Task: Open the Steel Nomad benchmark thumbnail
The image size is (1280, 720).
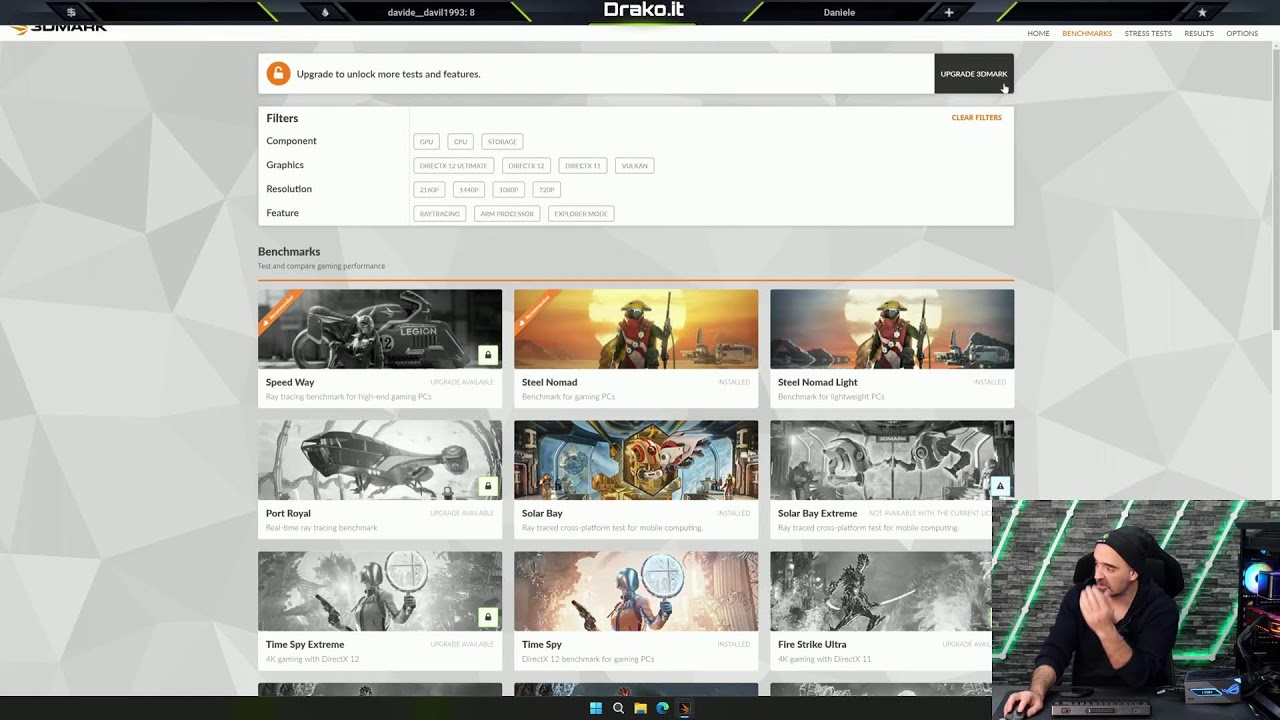Action: click(636, 329)
